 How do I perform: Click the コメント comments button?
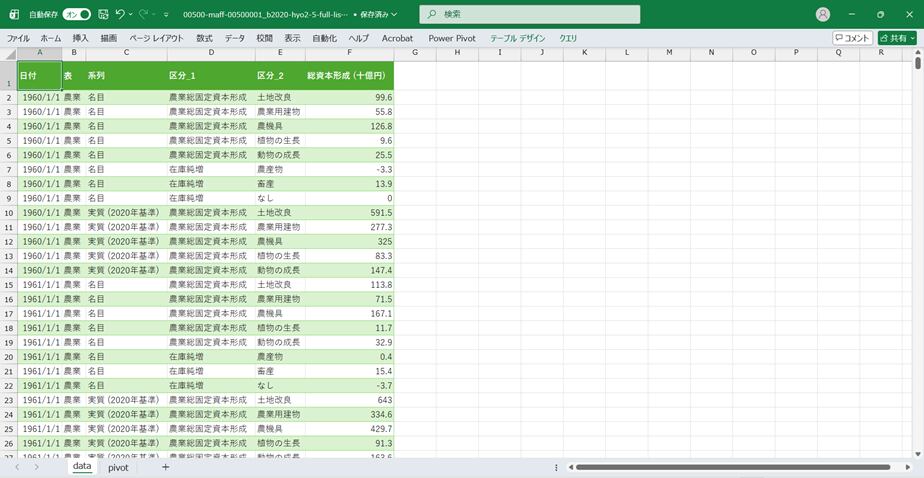(852, 38)
